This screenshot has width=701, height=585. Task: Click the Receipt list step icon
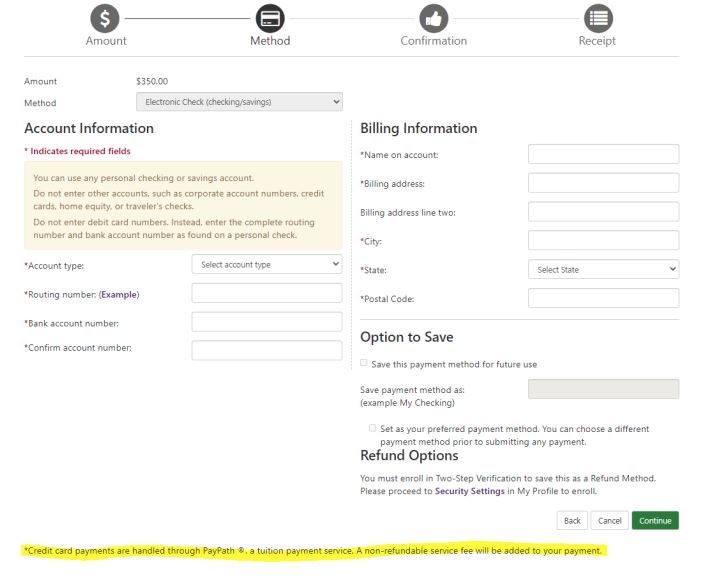(598, 19)
